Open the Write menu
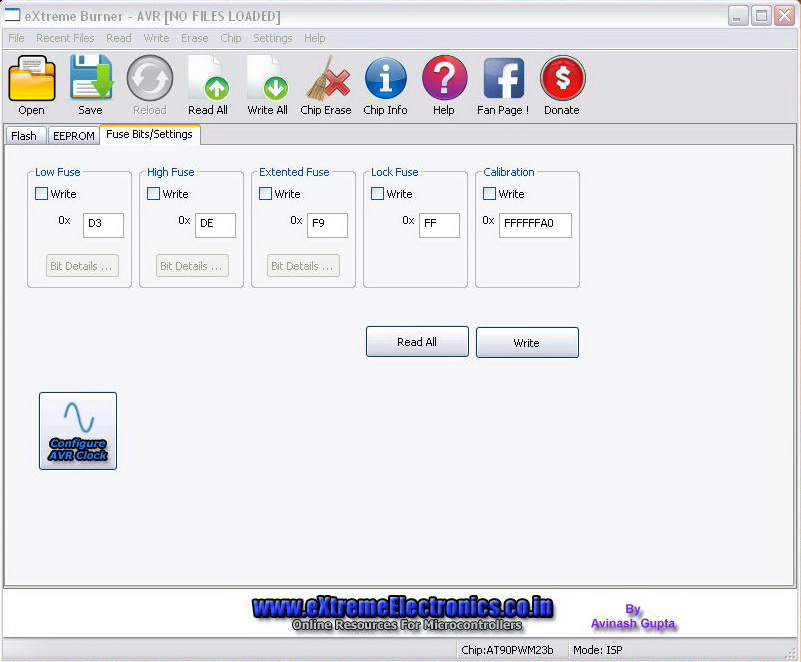Screen dimensions: 801x662 pos(156,38)
